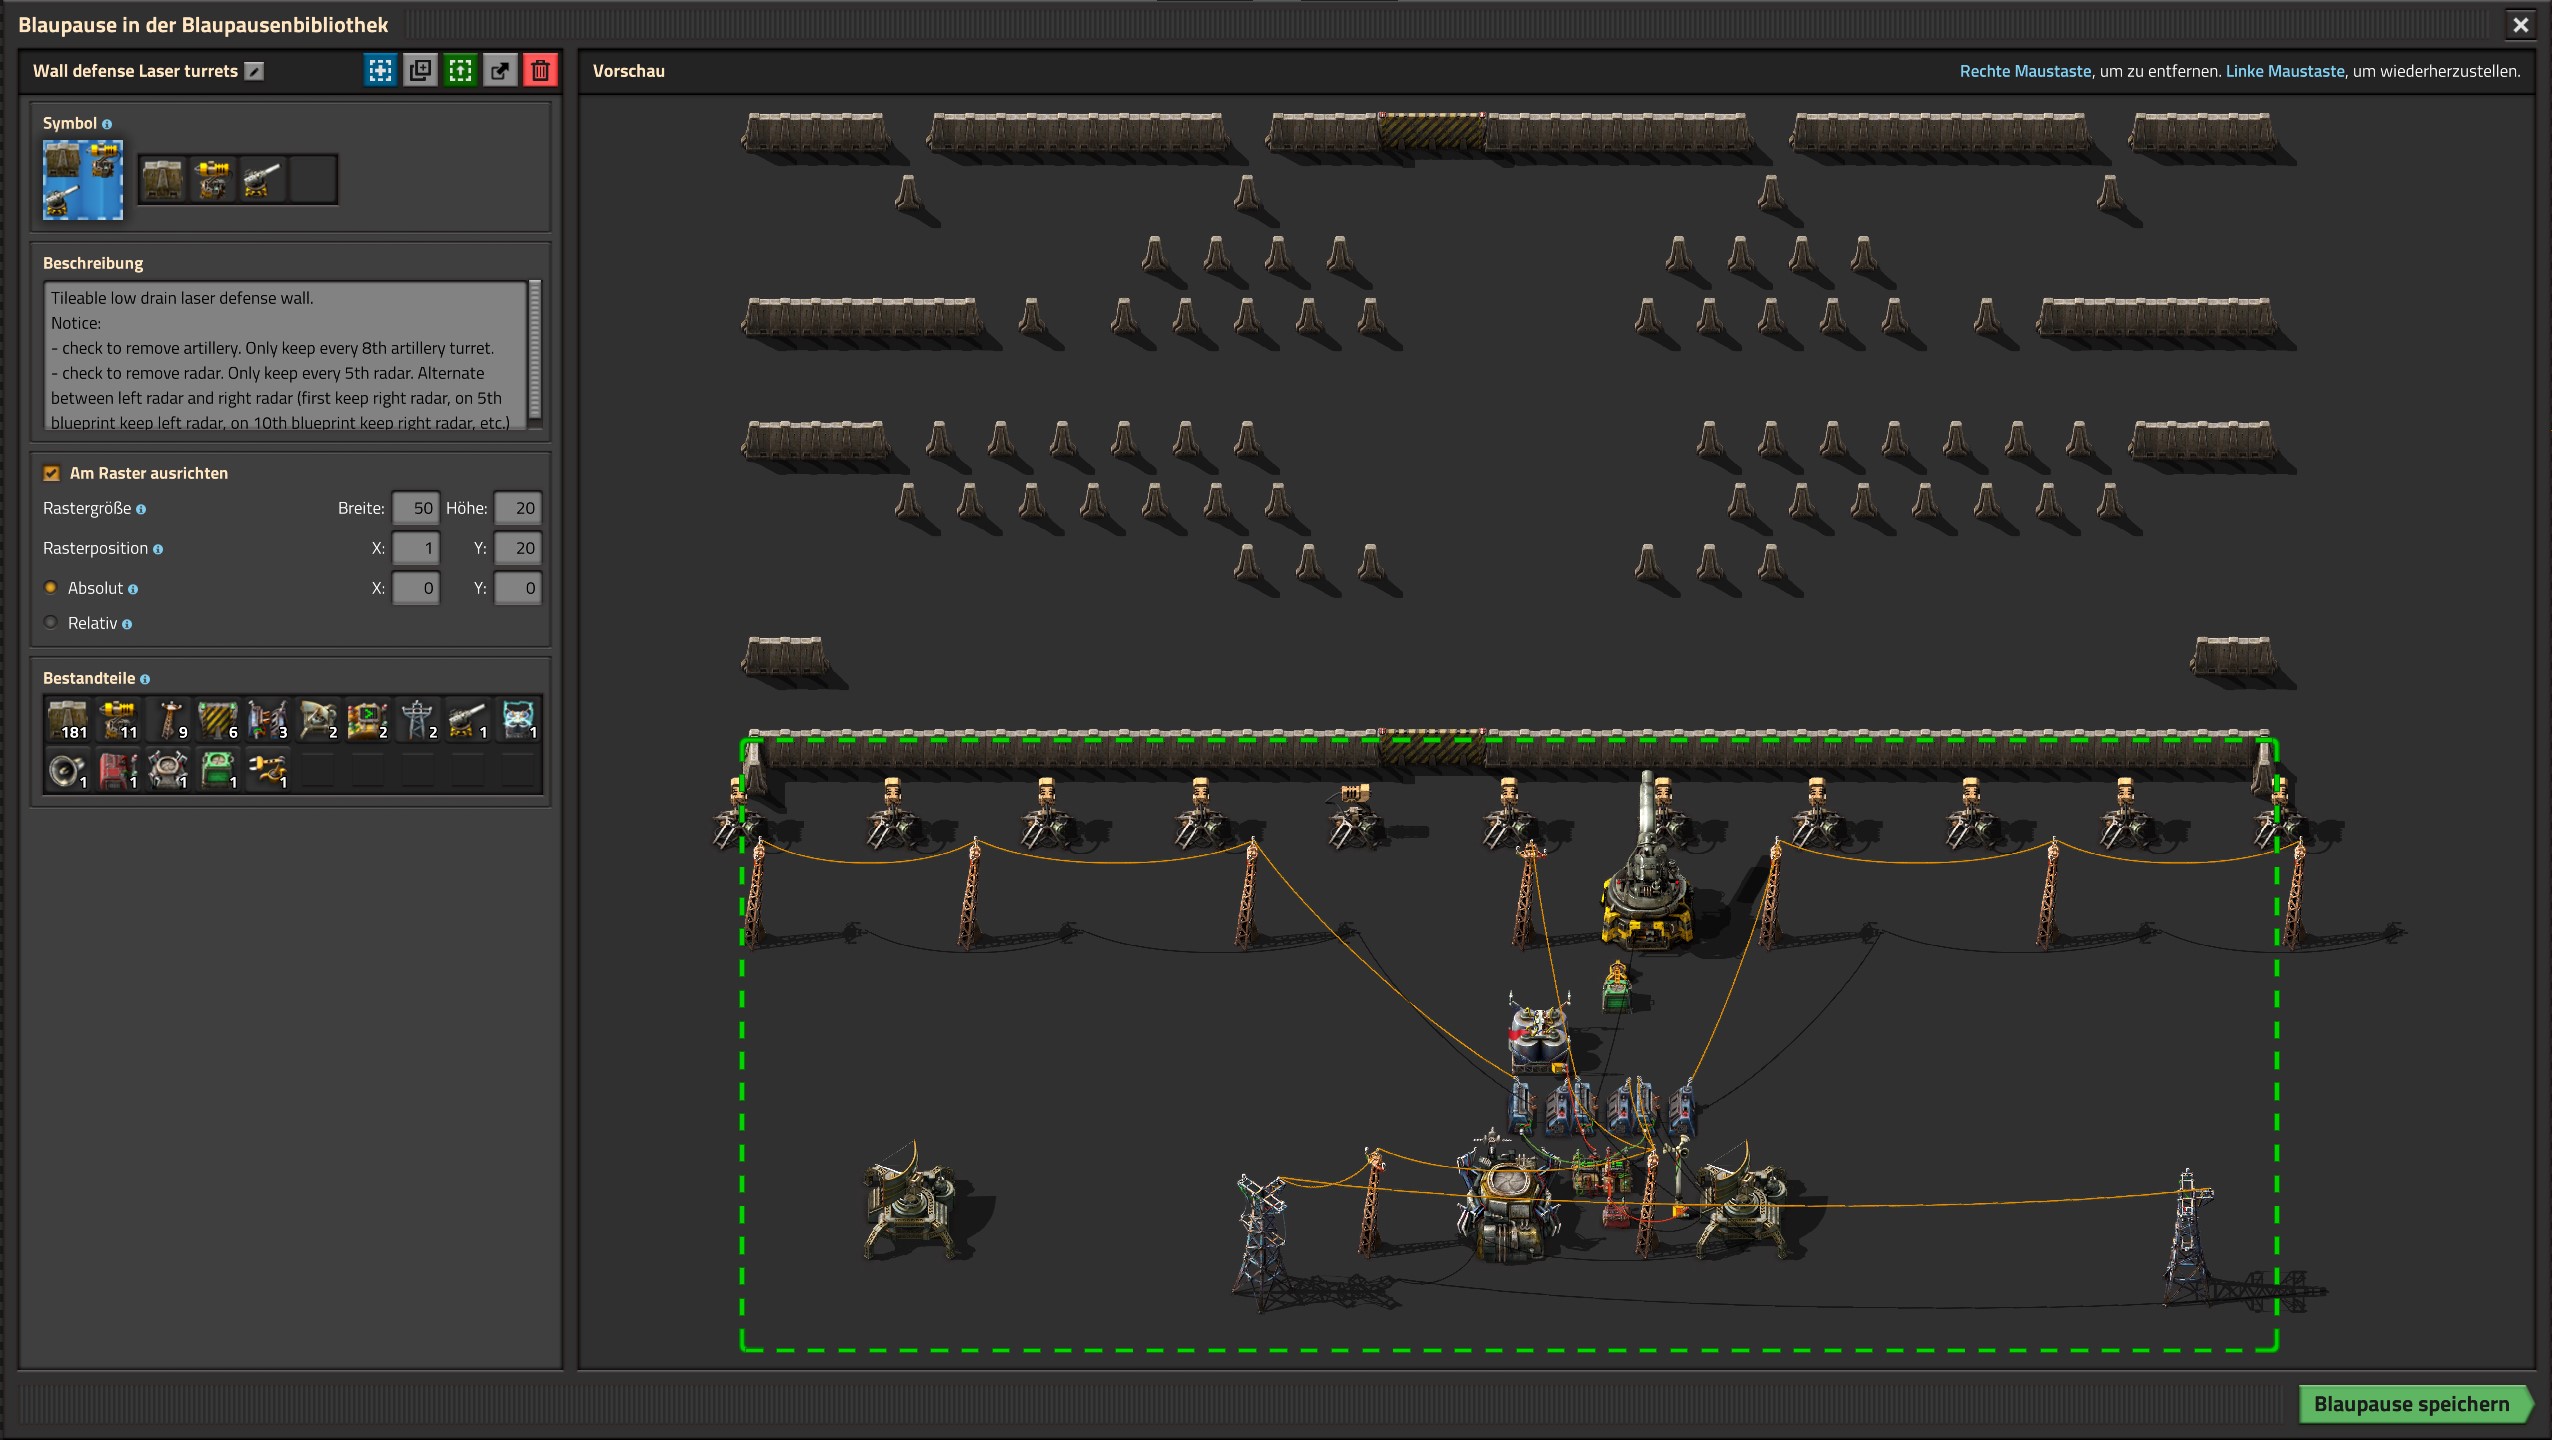2552x1440 pixels.
Task: Click the gate component with count 6
Action: pyautogui.click(x=218, y=720)
